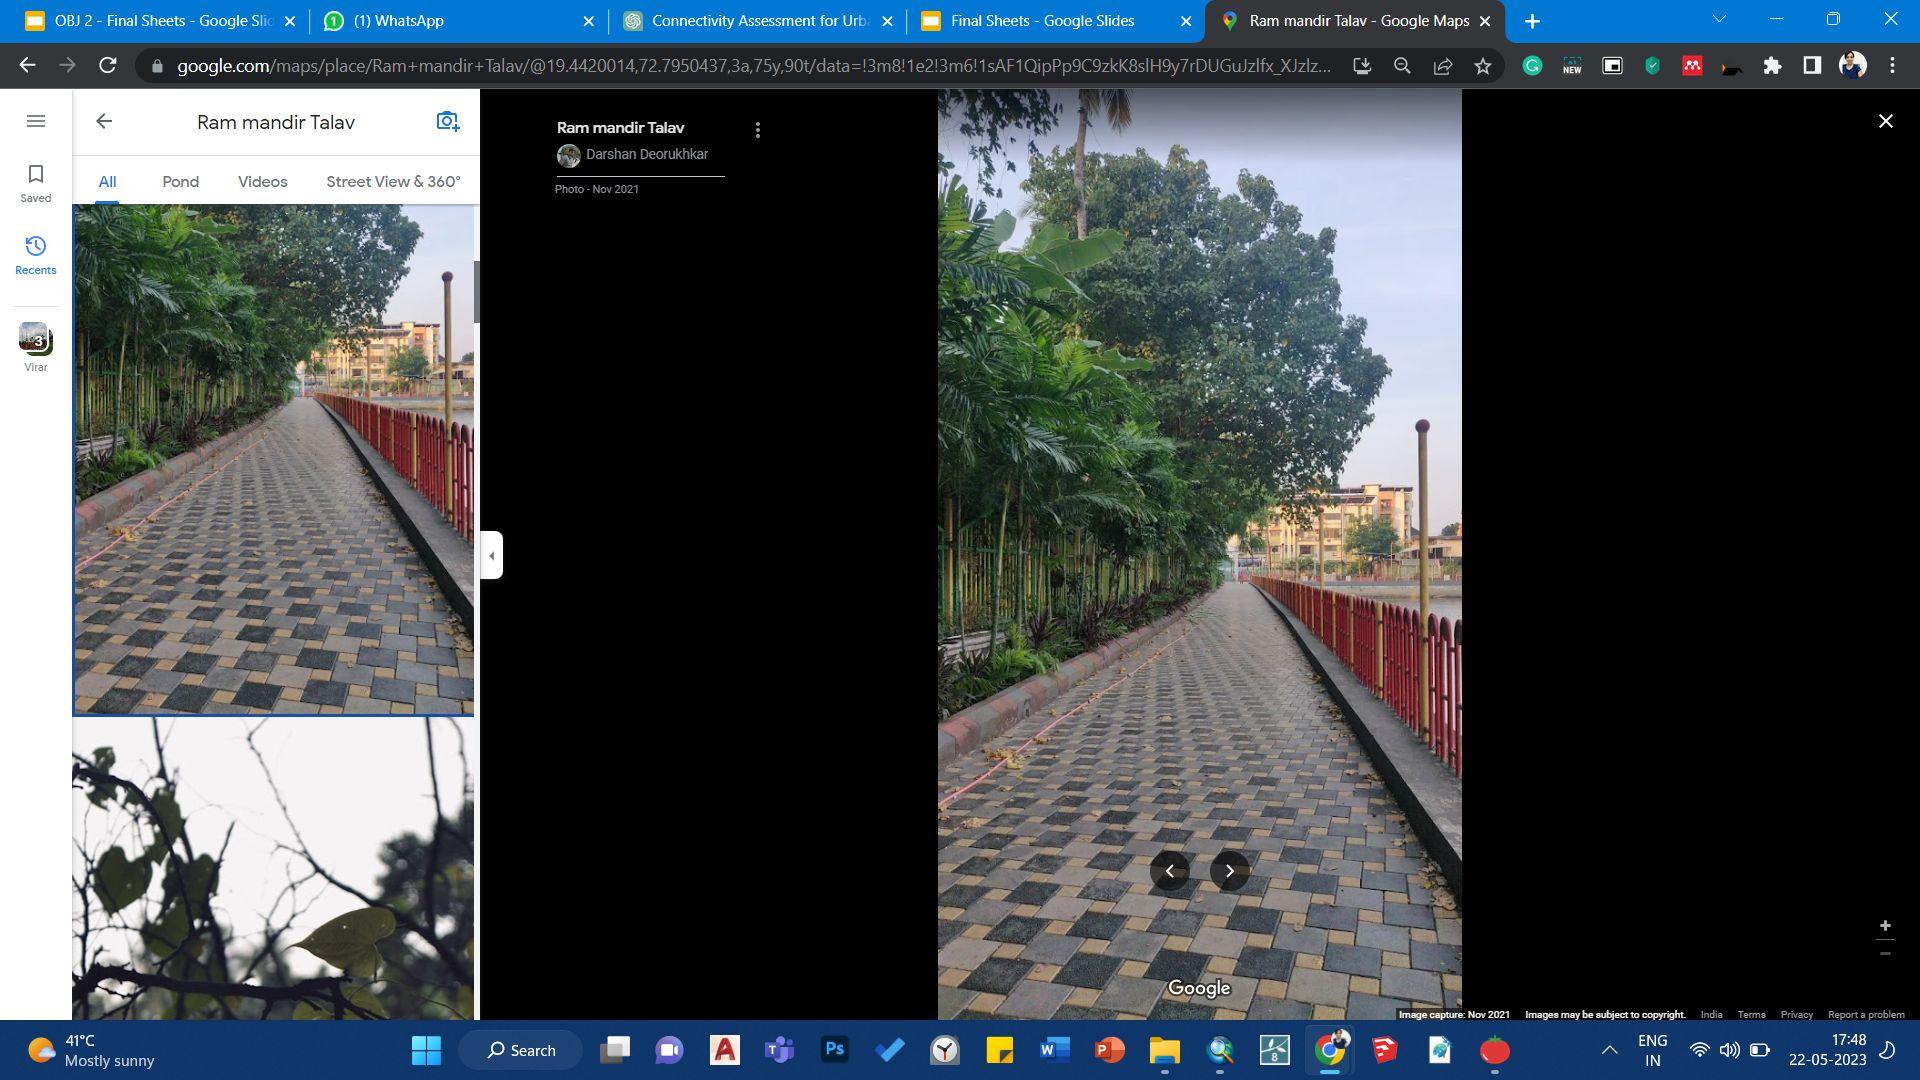Open the Recents history icon
This screenshot has height=1080, width=1920.
(36, 254)
